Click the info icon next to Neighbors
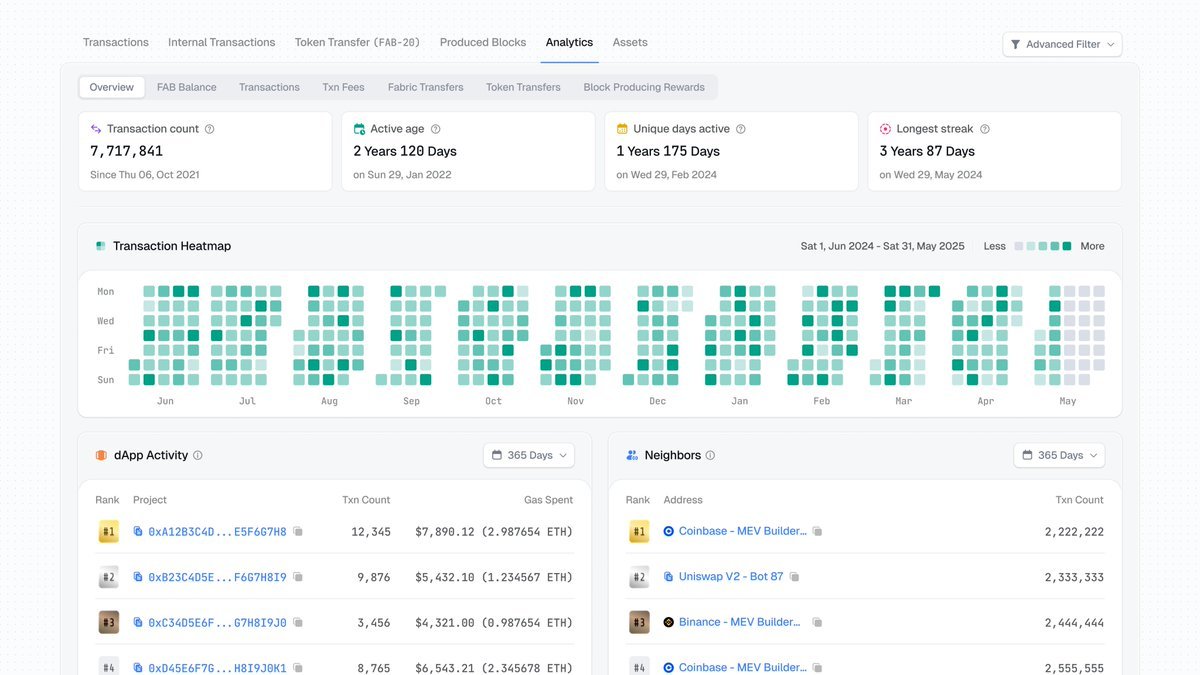Viewport: 1200px width, 675px height. (711, 456)
